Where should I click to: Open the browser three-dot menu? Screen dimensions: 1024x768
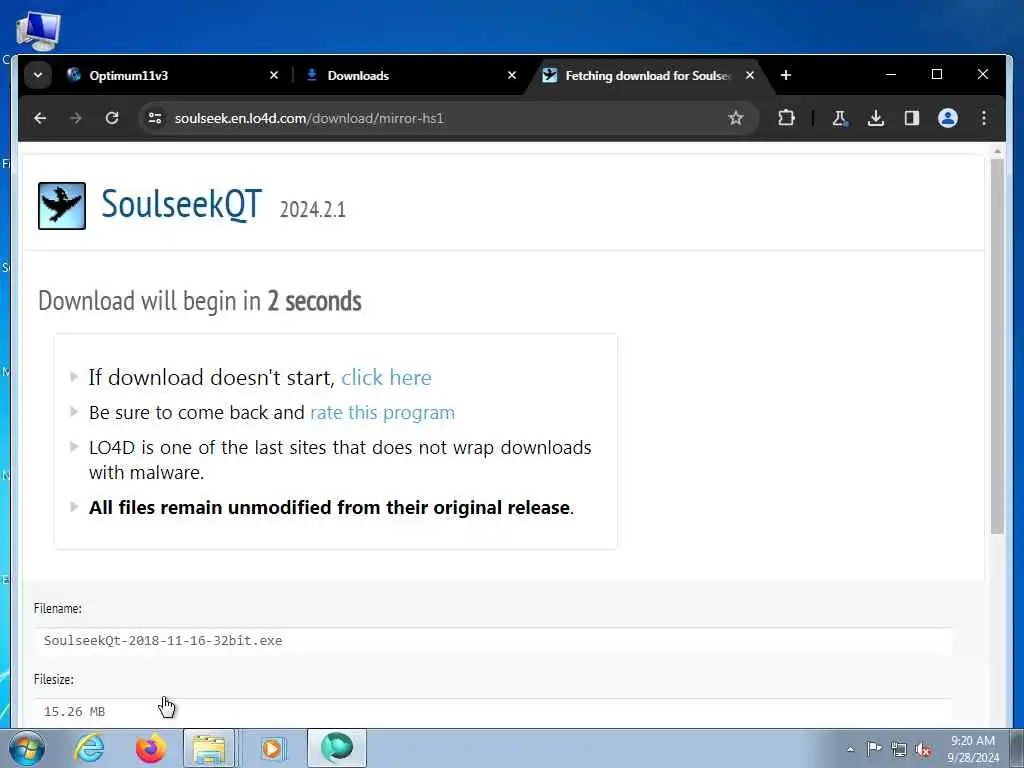[x=984, y=118]
